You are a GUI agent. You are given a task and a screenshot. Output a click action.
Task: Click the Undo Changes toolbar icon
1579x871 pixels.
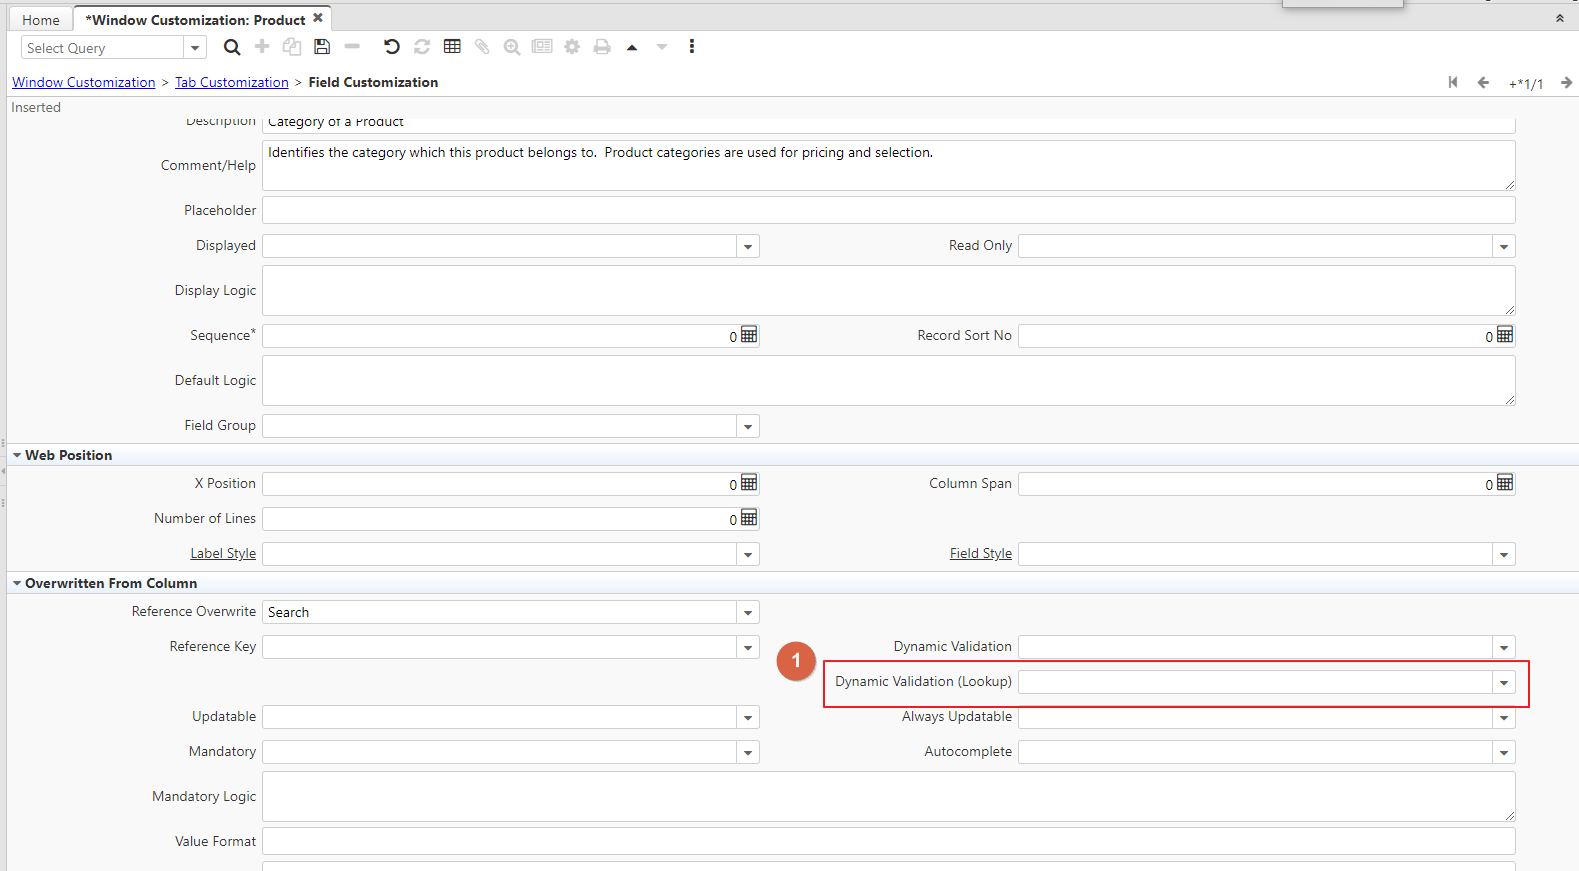pyautogui.click(x=391, y=47)
